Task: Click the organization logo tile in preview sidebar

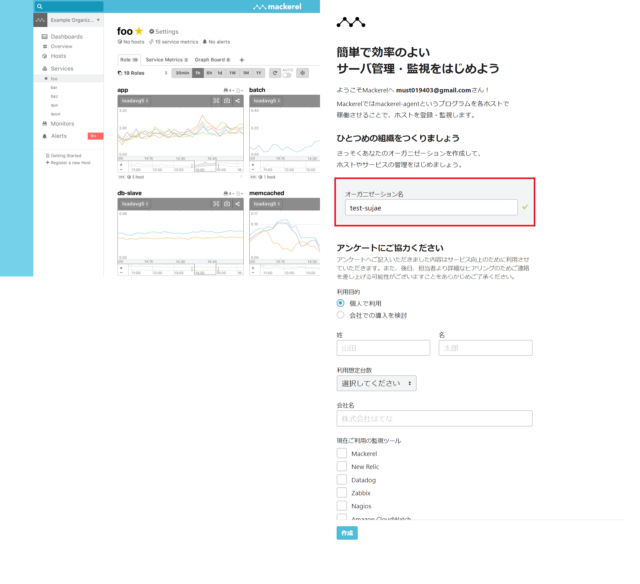Action: [40, 20]
